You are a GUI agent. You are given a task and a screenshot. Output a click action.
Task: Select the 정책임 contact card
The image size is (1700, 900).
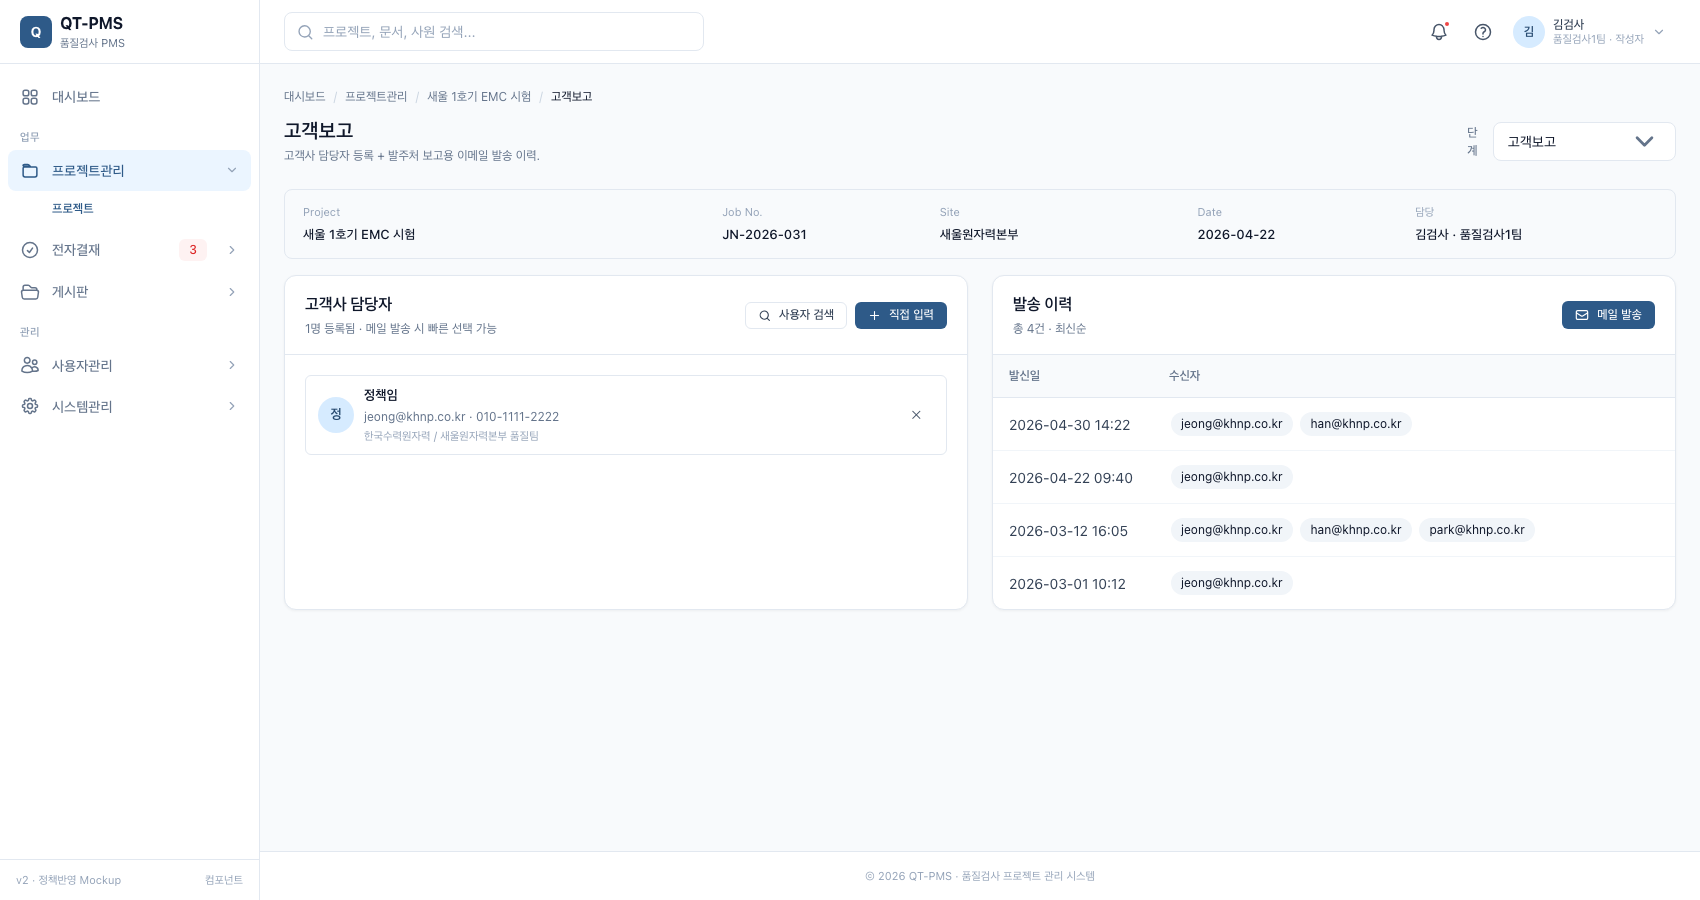(626, 415)
